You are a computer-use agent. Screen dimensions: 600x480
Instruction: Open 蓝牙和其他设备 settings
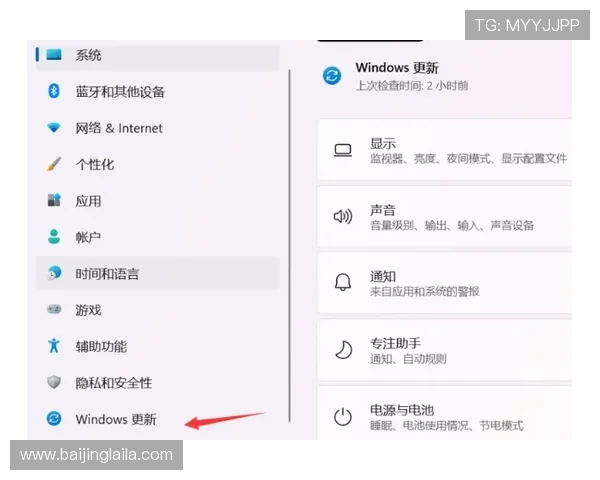(158, 91)
